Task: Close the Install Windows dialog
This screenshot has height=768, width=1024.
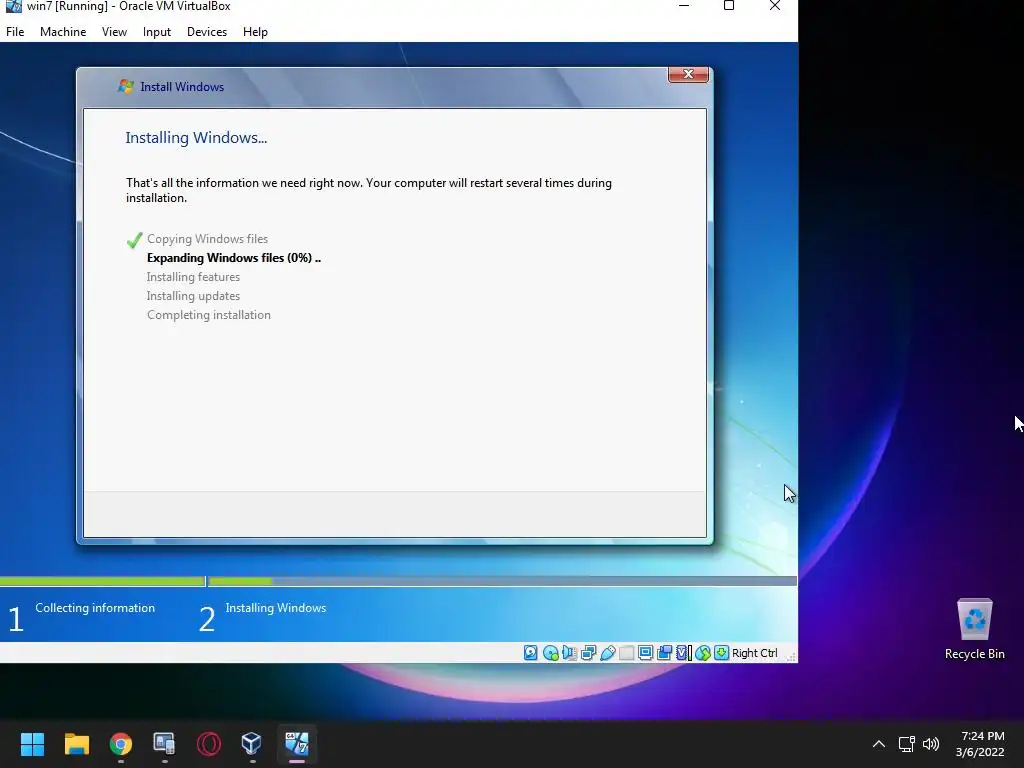Action: point(688,74)
